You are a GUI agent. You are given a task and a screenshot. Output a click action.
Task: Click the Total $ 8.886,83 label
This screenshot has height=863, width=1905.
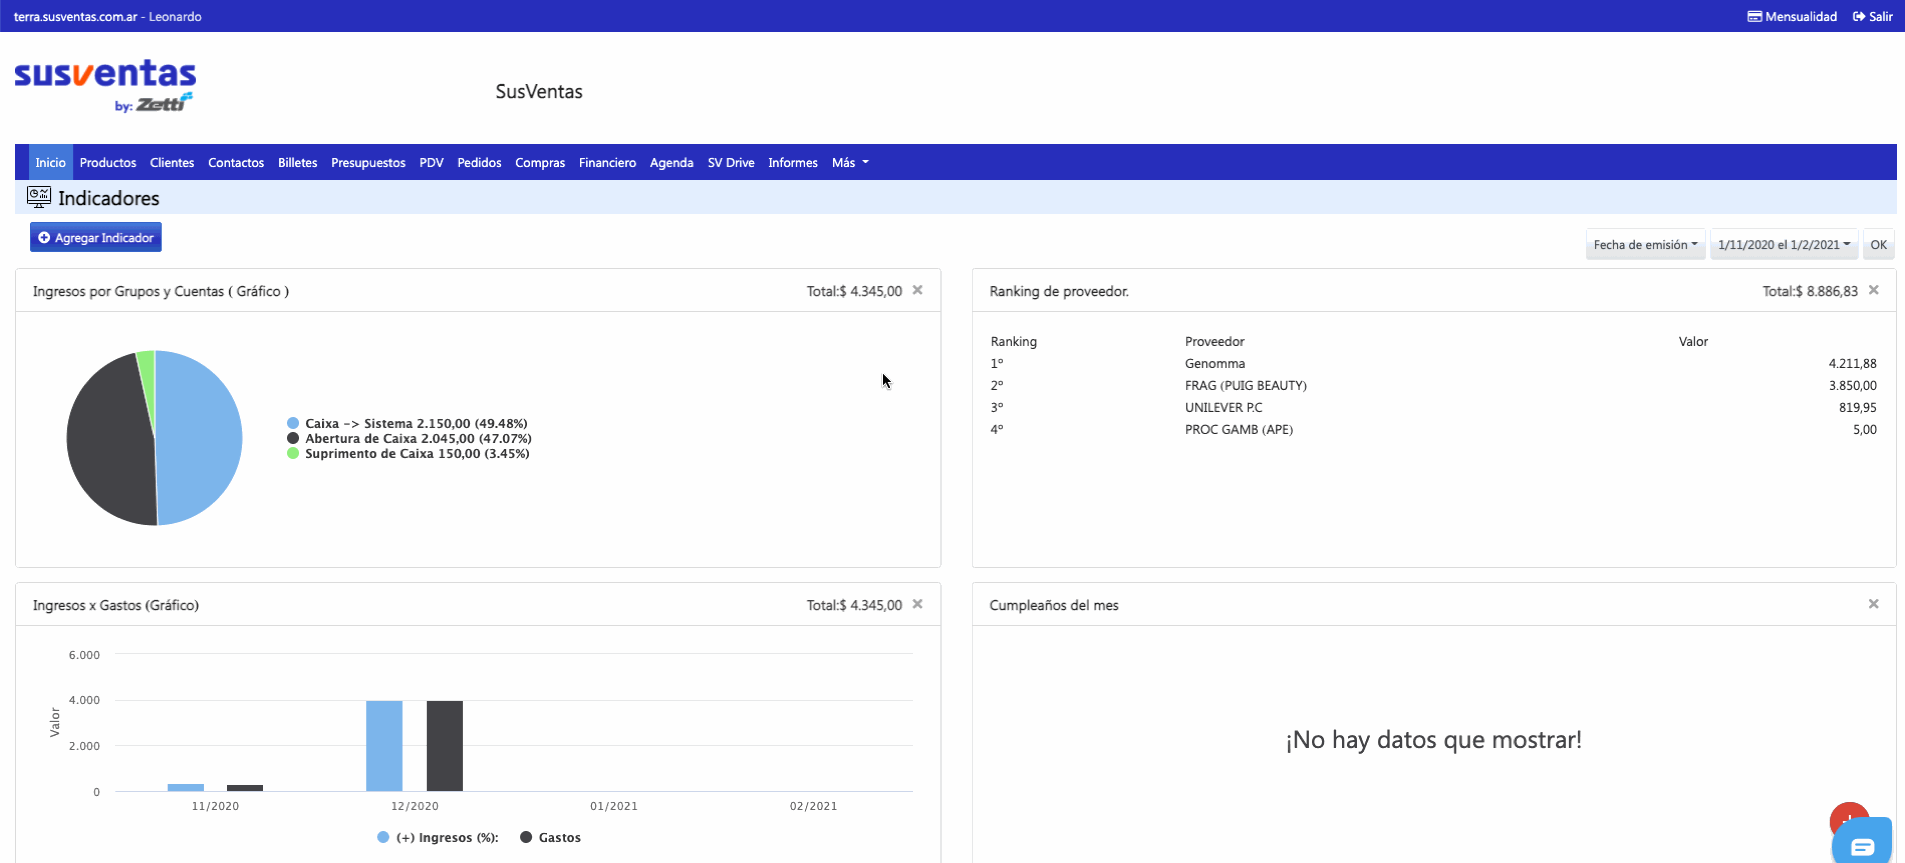[1810, 291]
